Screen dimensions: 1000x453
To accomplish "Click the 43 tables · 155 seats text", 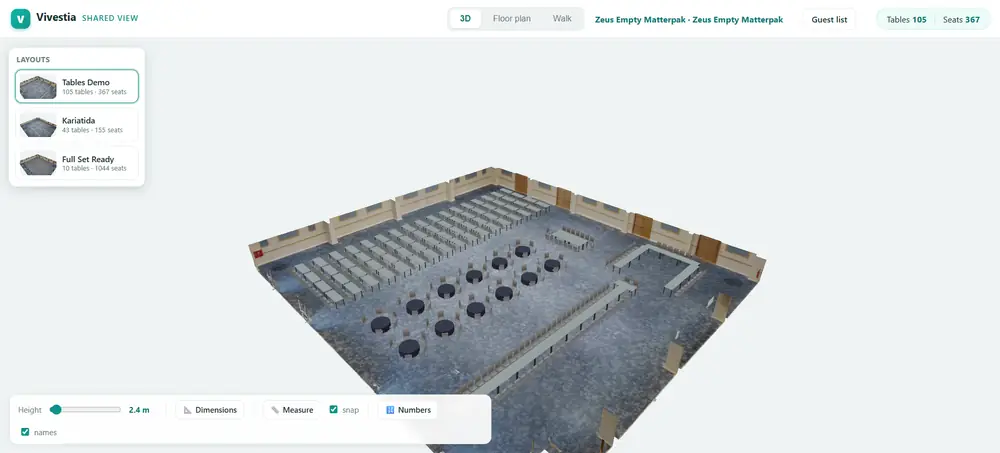I will (92, 130).
